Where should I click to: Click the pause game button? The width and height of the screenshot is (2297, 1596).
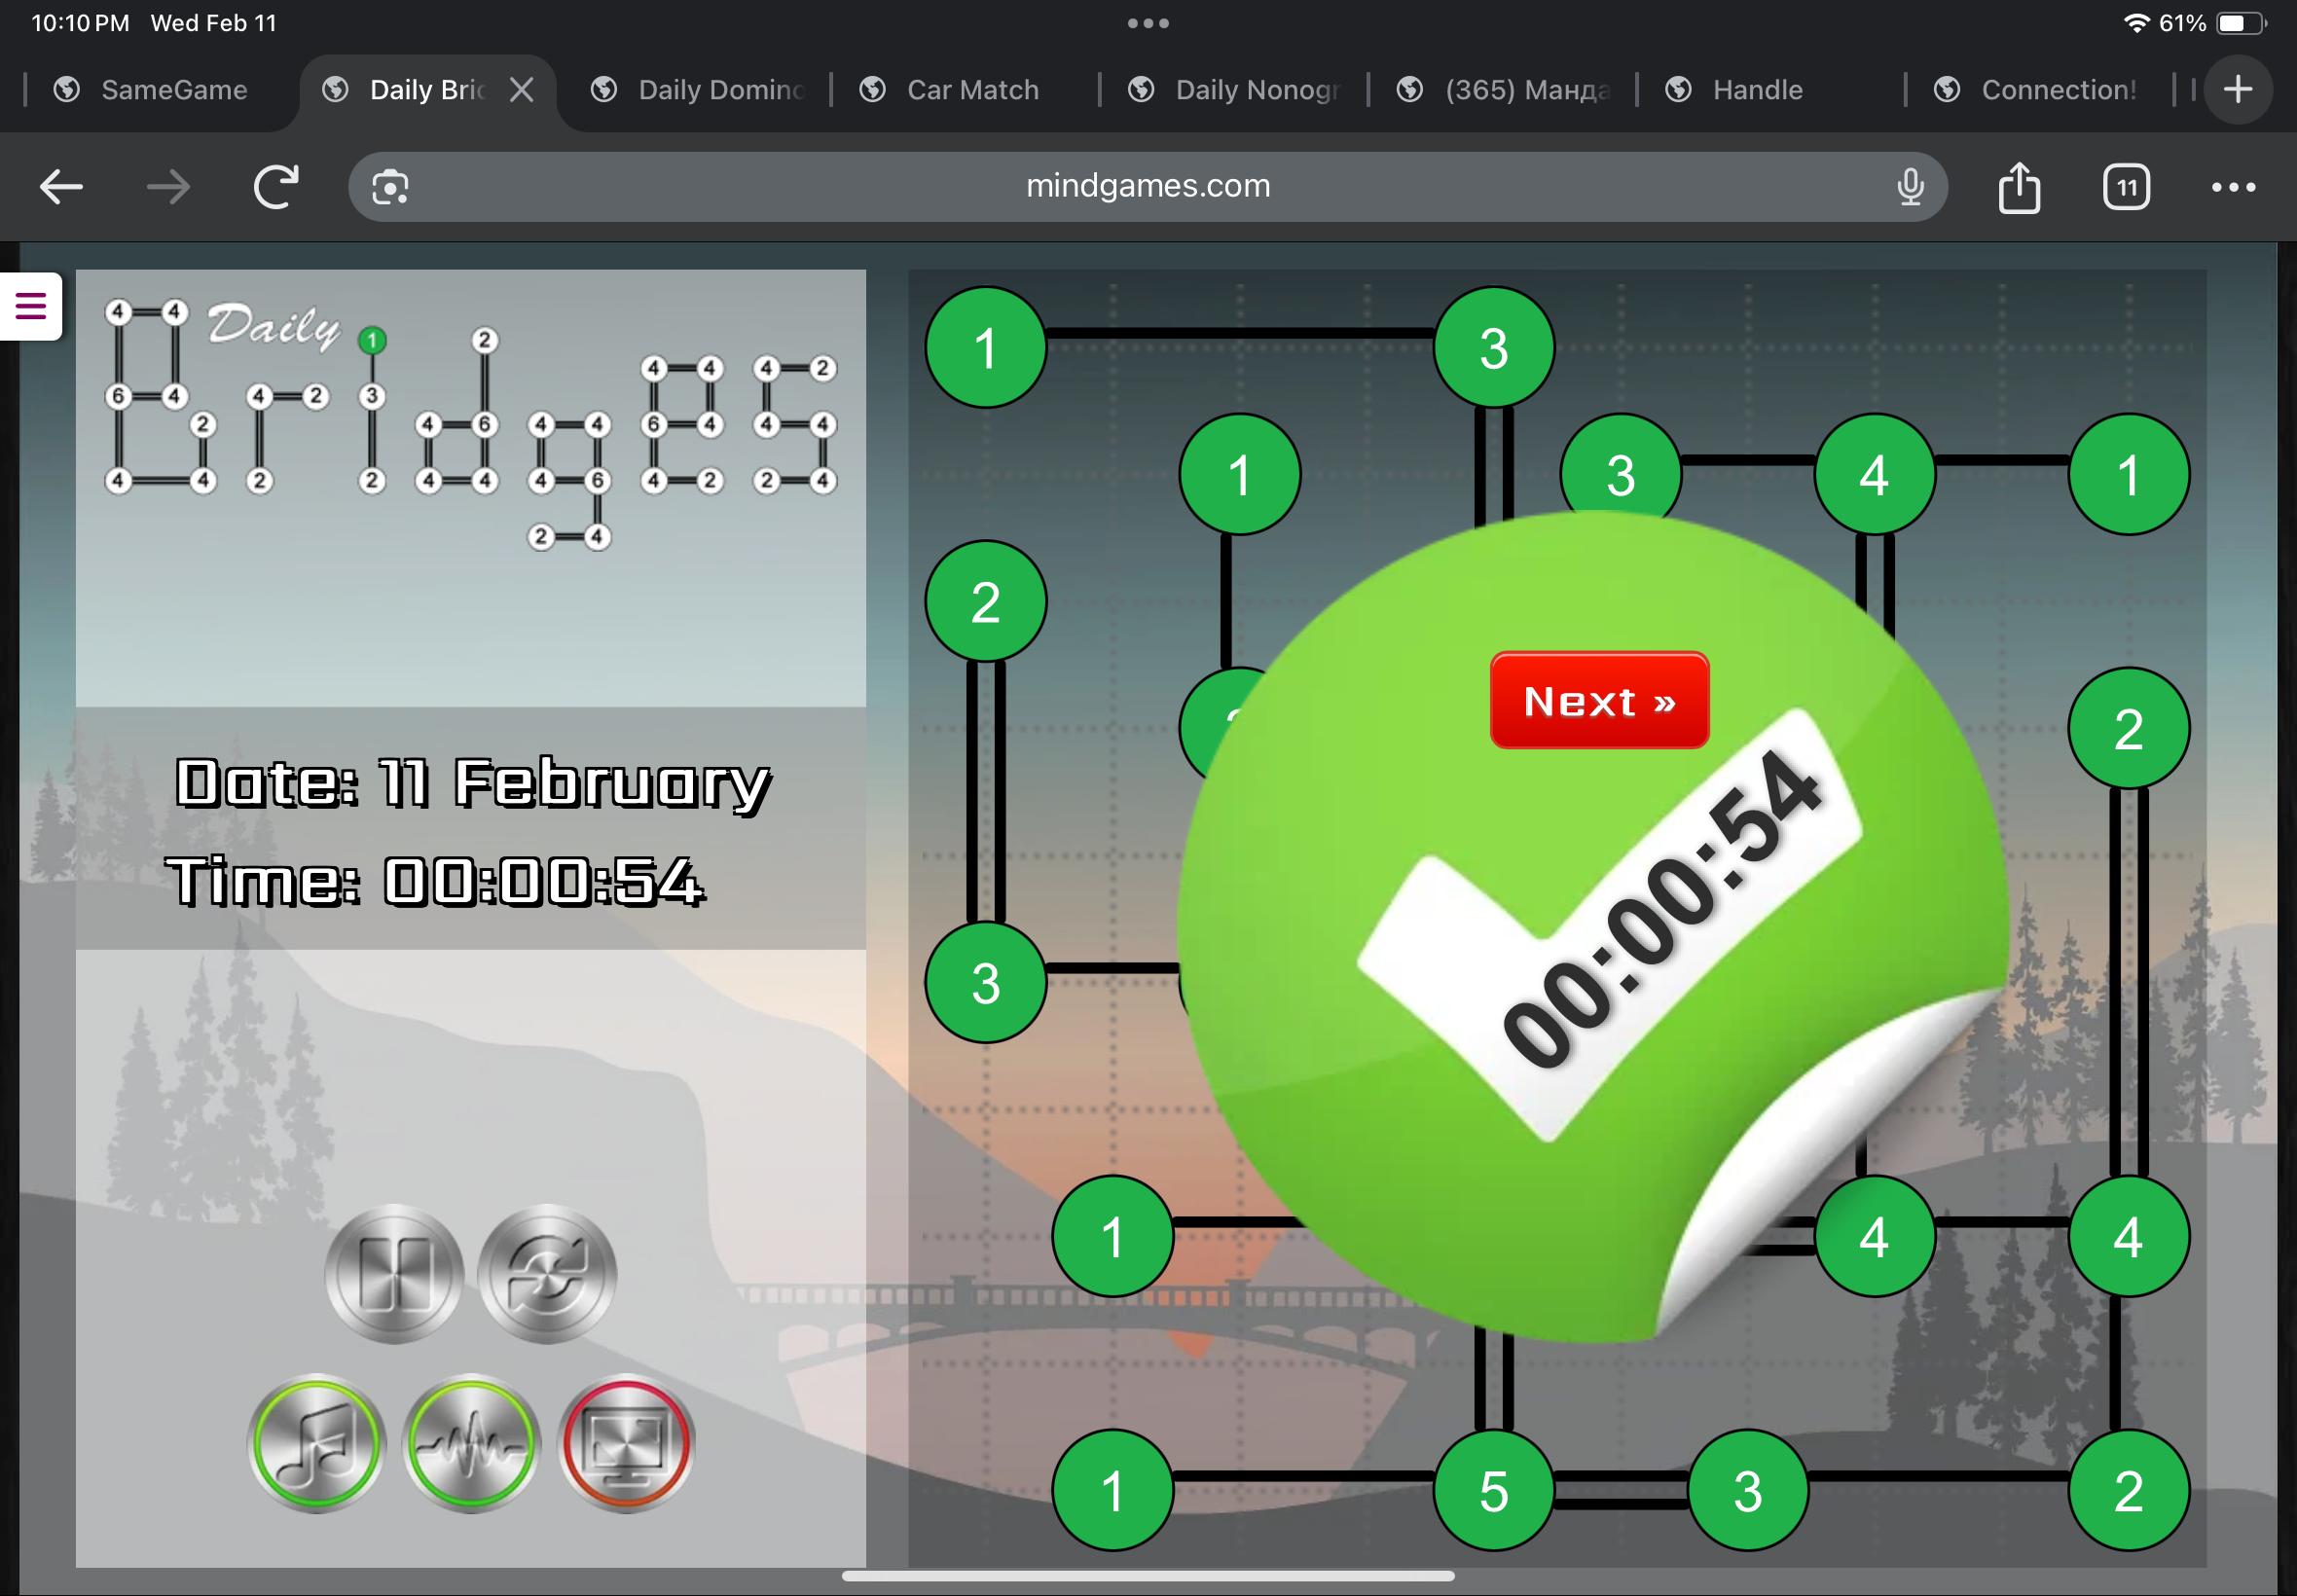pyautogui.click(x=394, y=1273)
